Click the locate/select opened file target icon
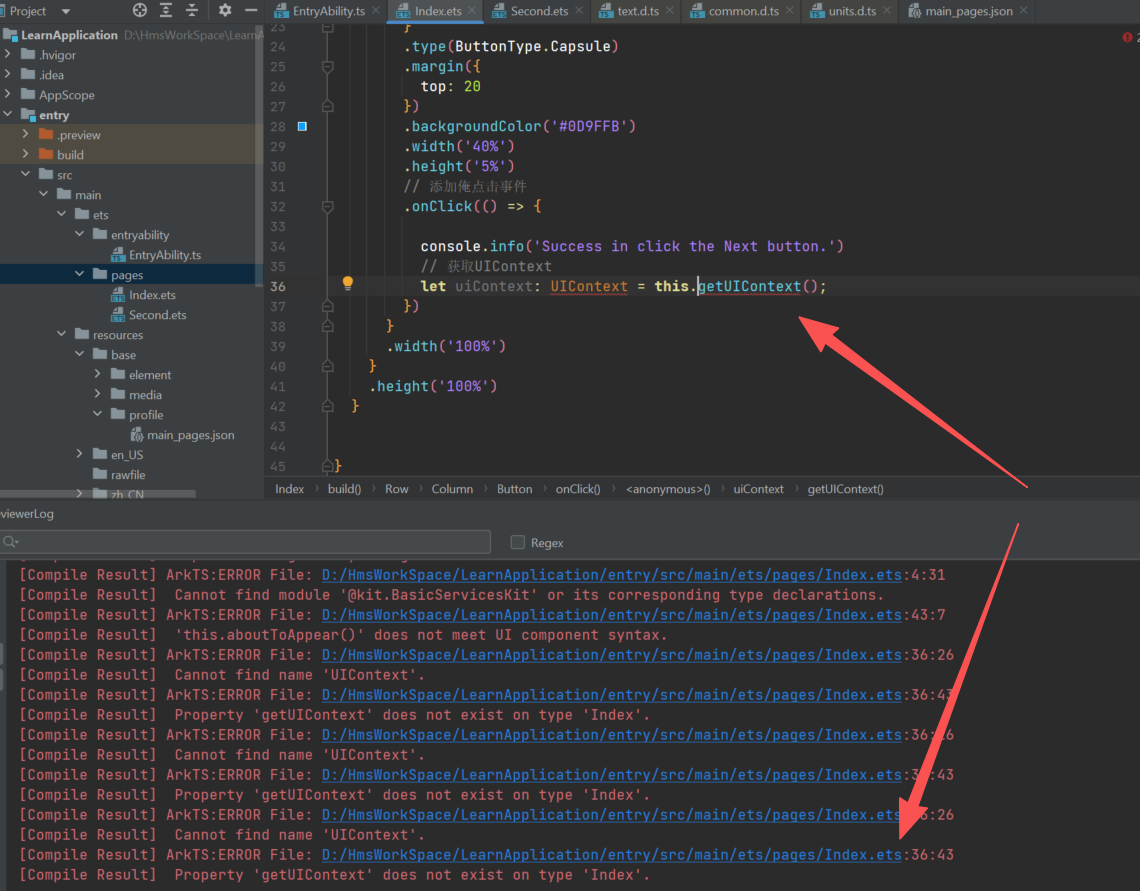 [140, 11]
